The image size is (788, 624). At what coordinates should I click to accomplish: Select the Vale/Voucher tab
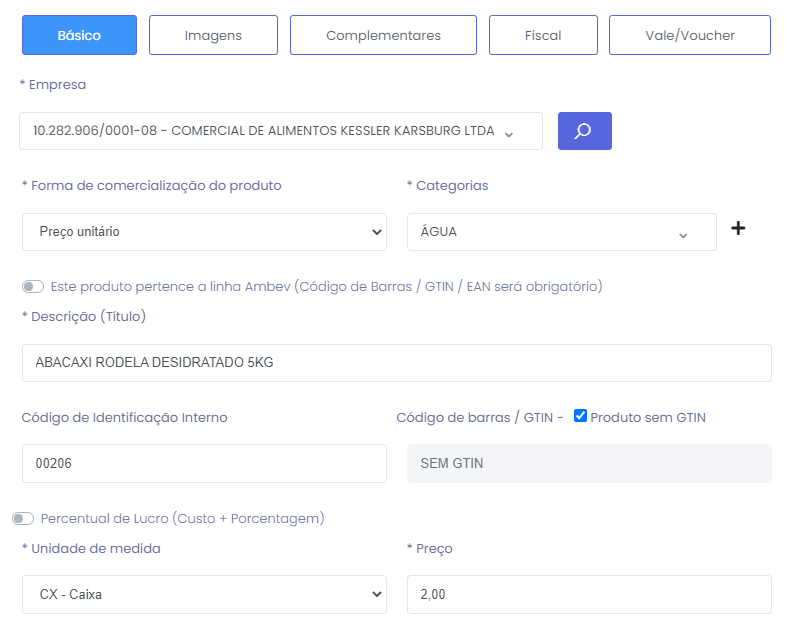click(689, 35)
